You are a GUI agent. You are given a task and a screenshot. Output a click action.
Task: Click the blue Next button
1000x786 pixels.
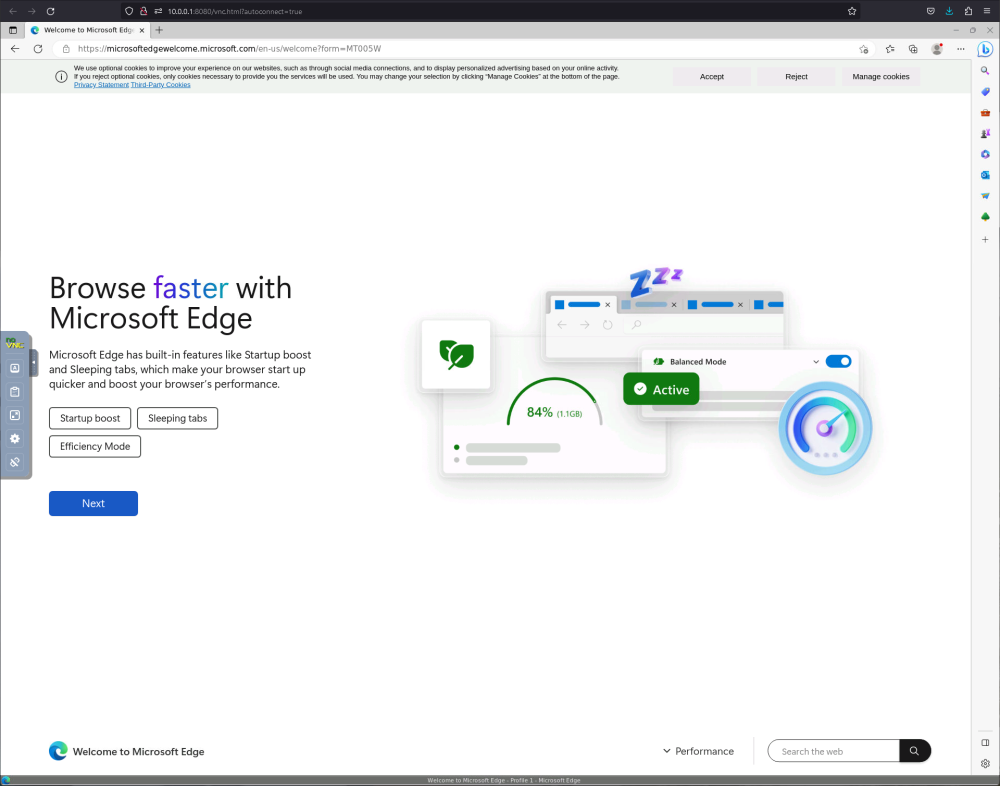coord(93,503)
